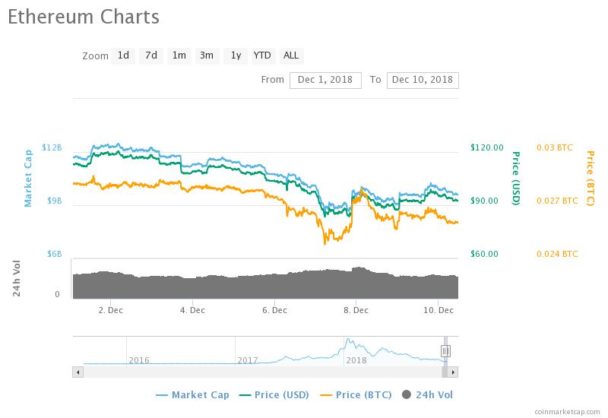This screenshot has height=418, width=608.
Task: Switch zoom to 1y
Action: [236, 55]
